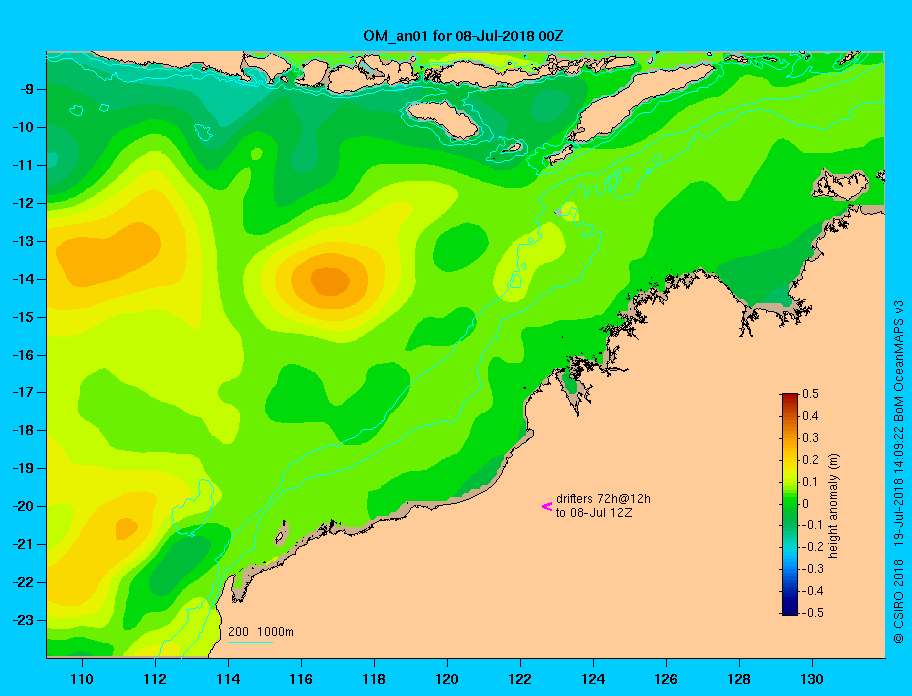Click the -16 latitude tick label

[23, 355]
